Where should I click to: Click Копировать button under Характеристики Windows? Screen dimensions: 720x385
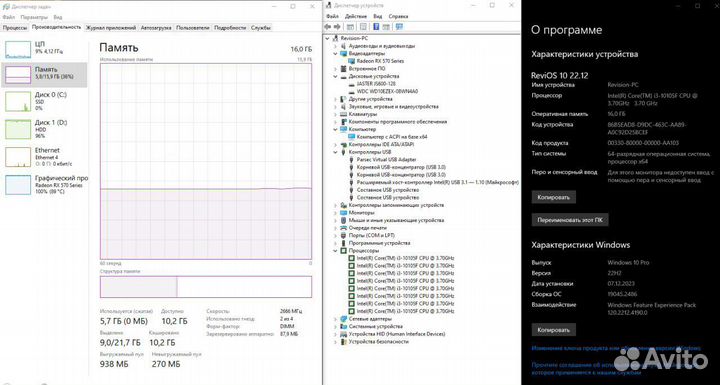click(x=553, y=330)
